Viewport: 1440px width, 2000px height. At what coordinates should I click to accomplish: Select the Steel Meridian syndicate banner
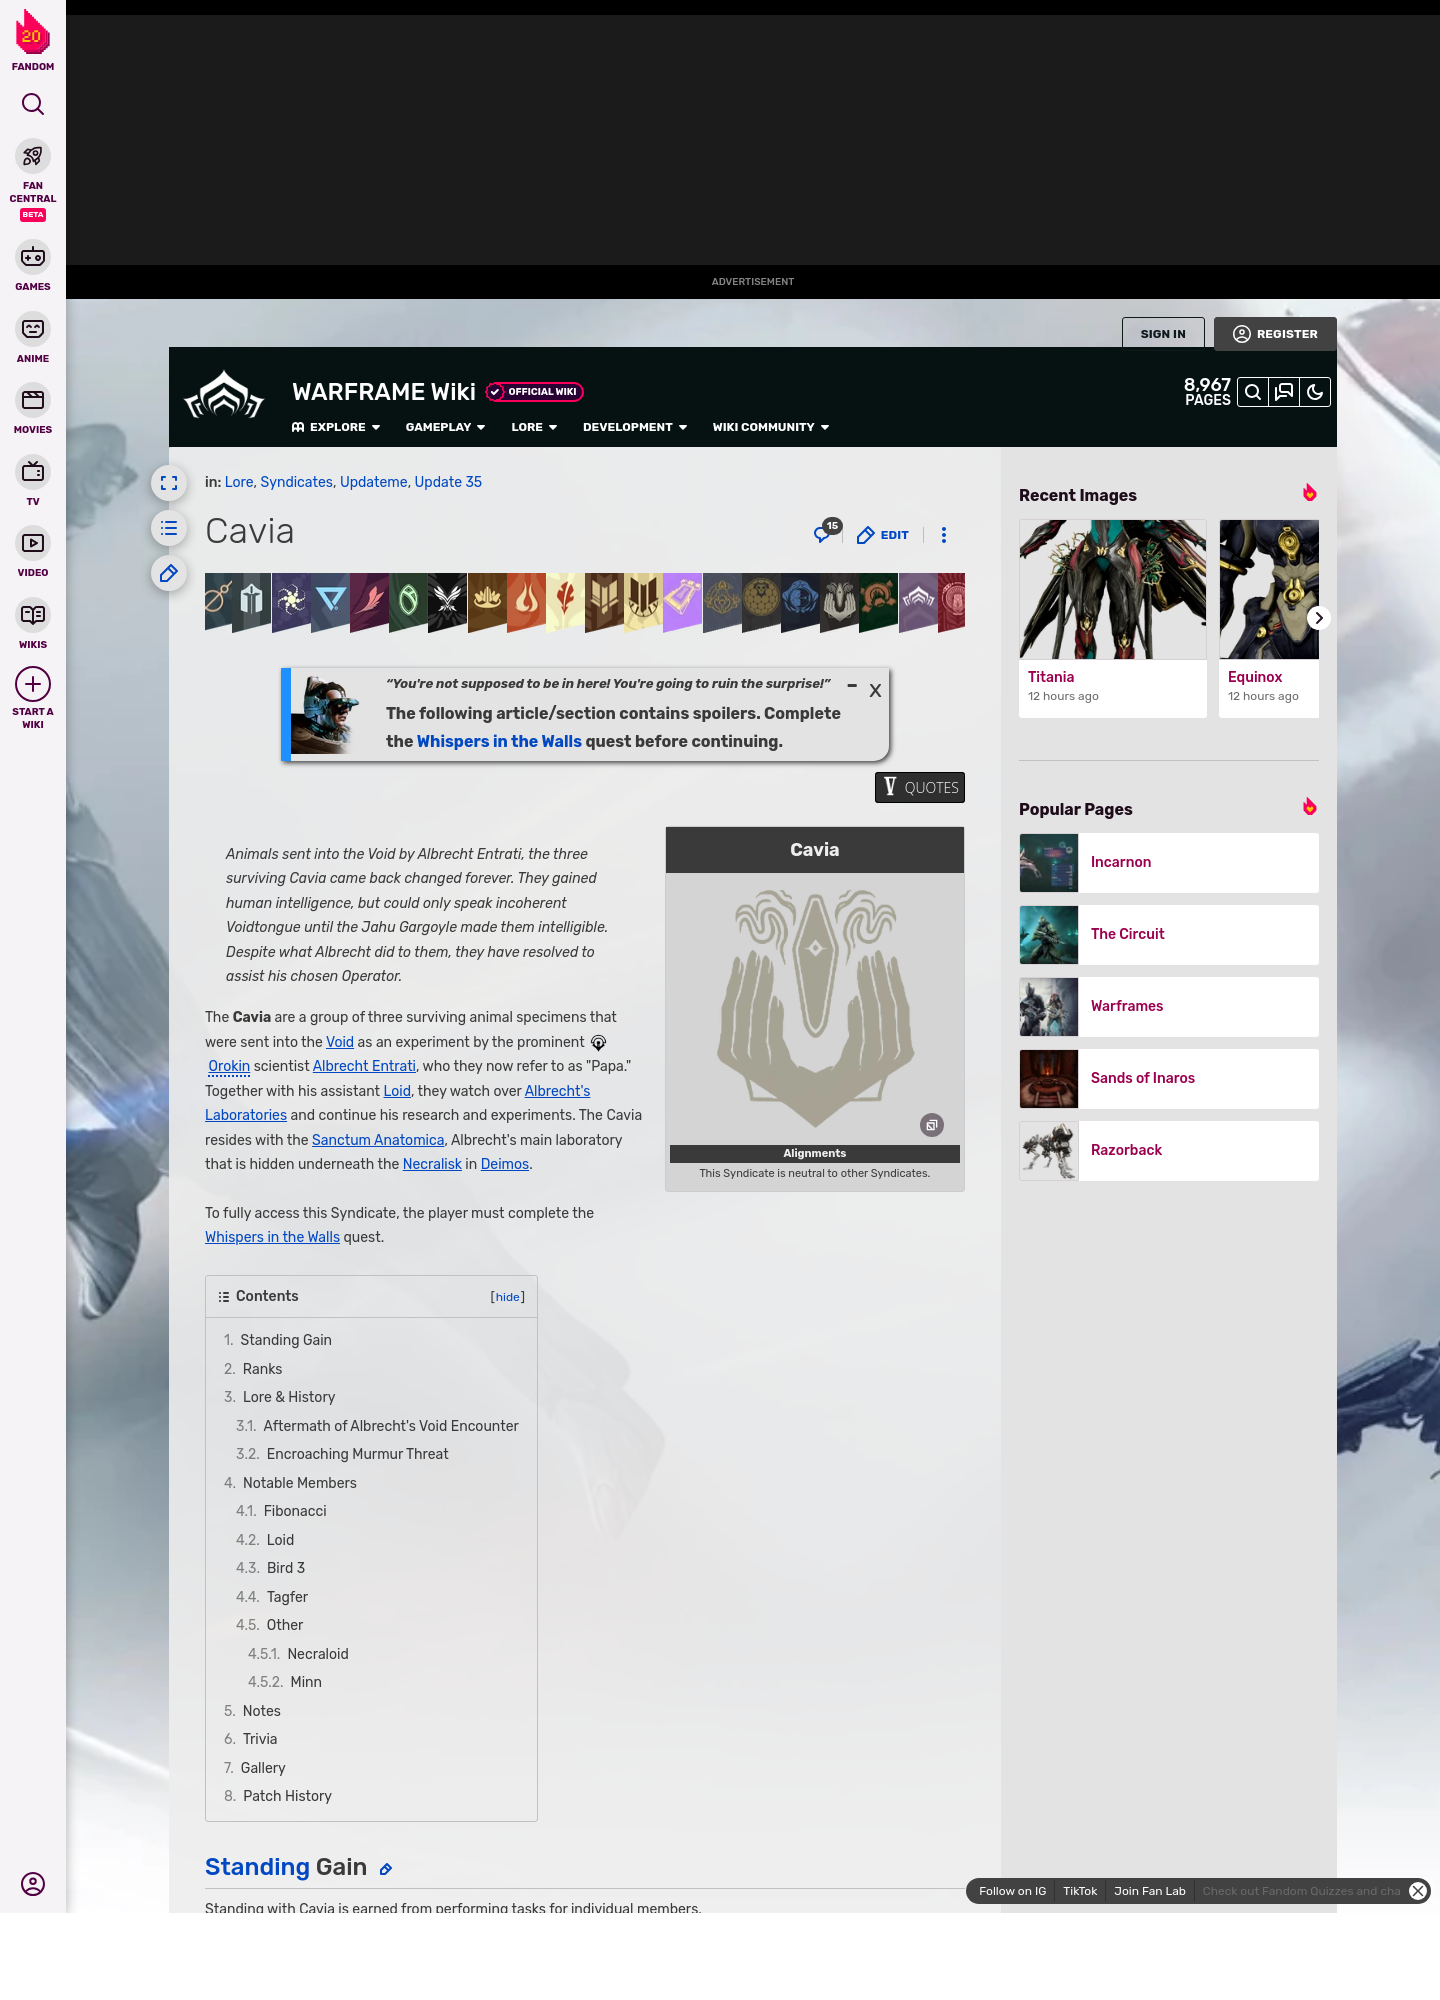[x=251, y=601]
